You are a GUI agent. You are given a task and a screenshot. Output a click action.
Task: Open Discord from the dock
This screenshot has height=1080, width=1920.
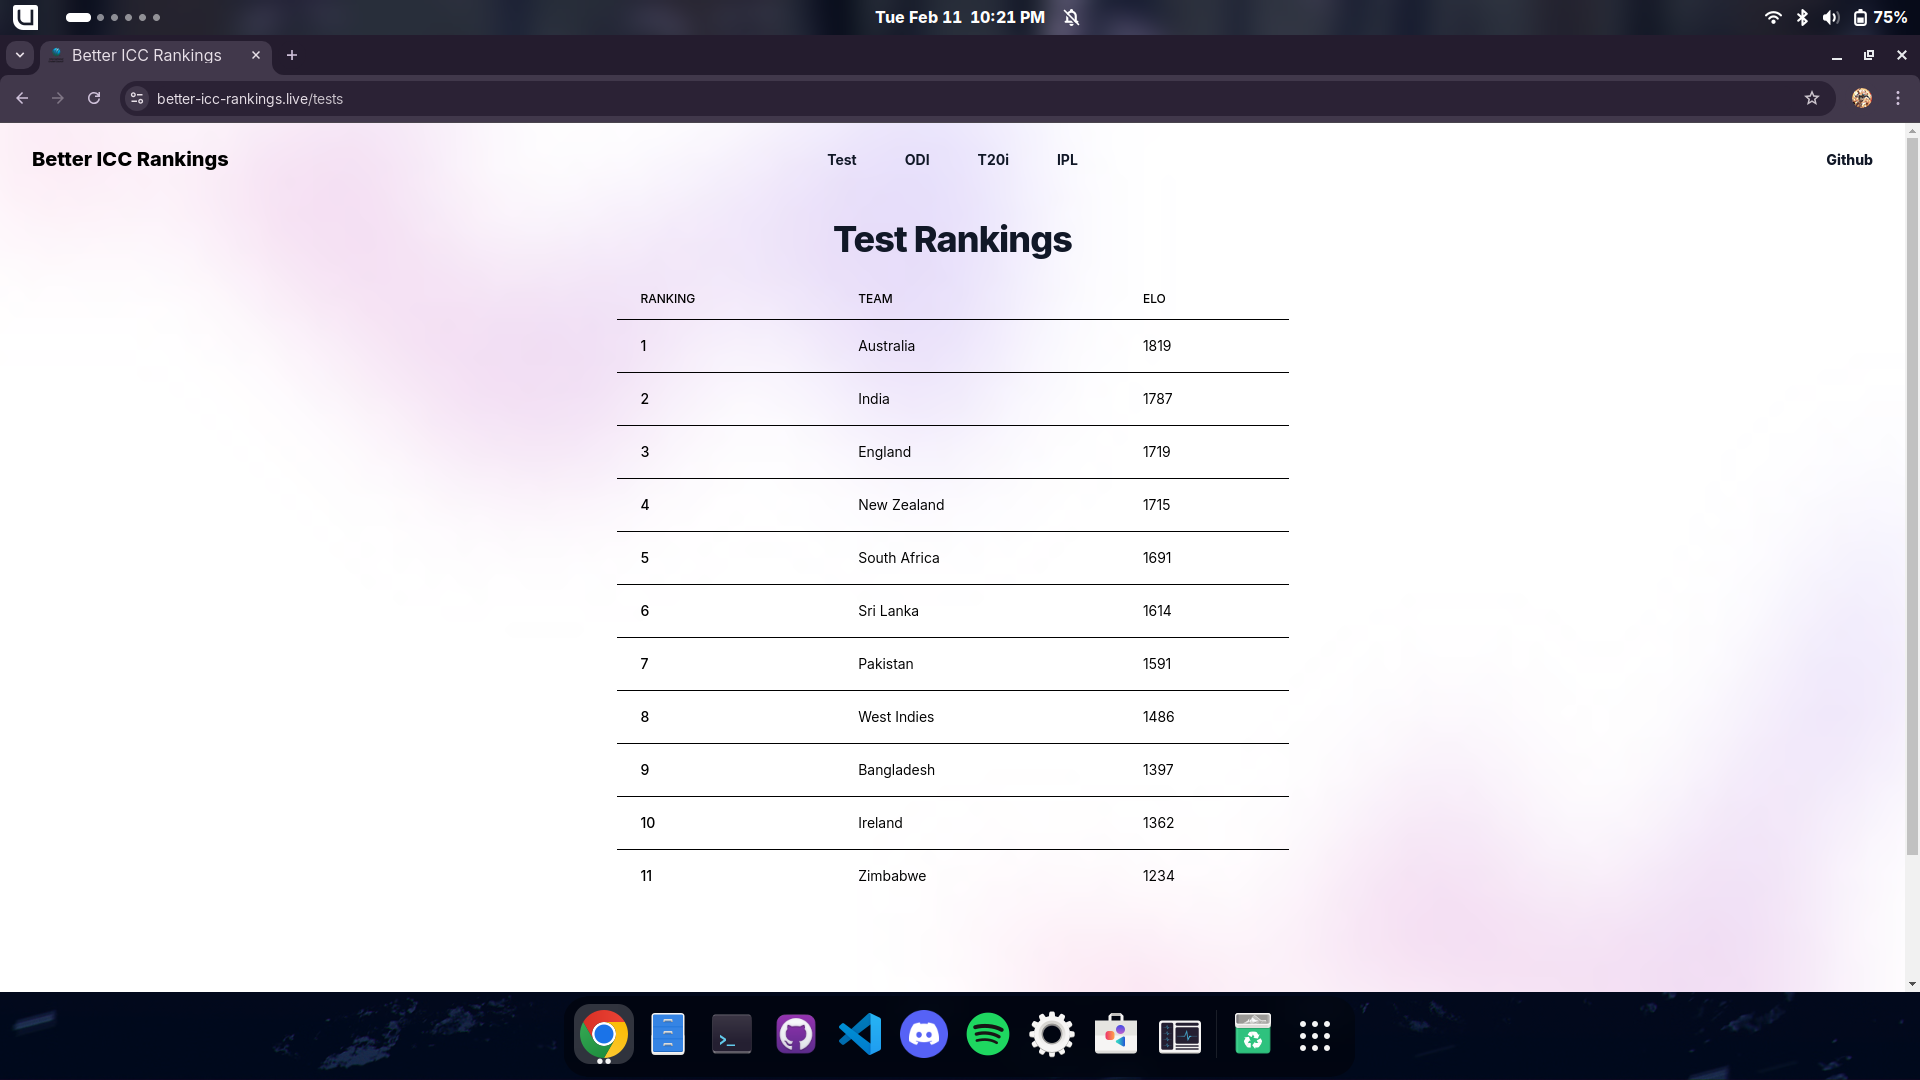click(924, 1034)
